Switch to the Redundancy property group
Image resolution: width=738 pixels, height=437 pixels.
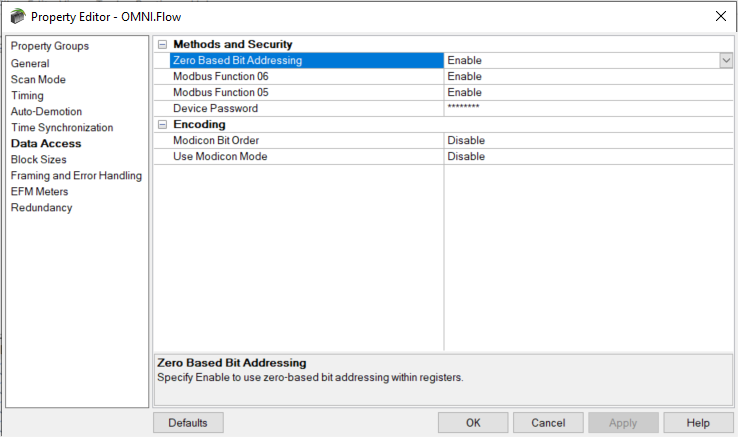point(41,208)
